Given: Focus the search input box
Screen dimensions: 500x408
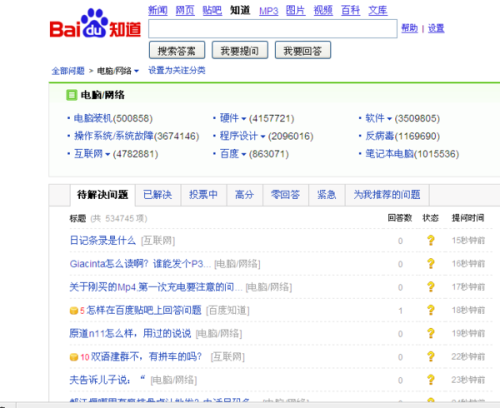Looking at the screenshot, I should pos(273,29).
